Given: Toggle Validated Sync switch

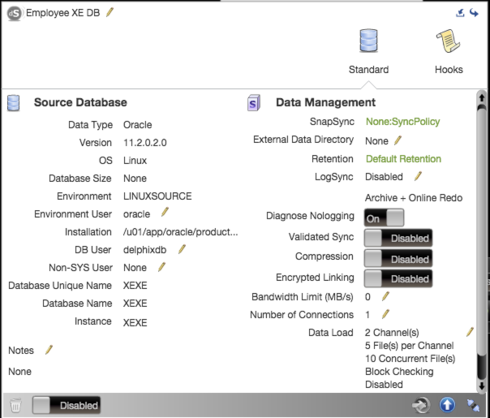Looking at the screenshot, I should point(398,238).
